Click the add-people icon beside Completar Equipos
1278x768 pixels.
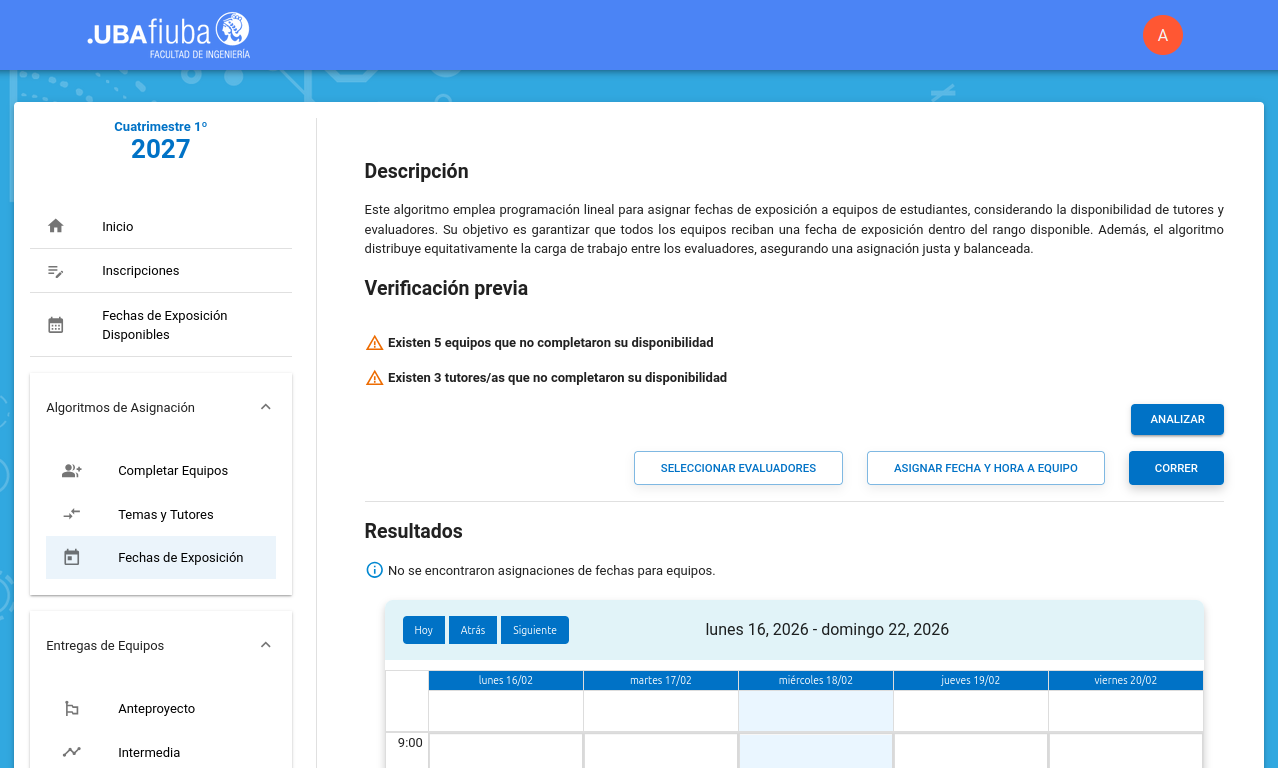coord(72,471)
